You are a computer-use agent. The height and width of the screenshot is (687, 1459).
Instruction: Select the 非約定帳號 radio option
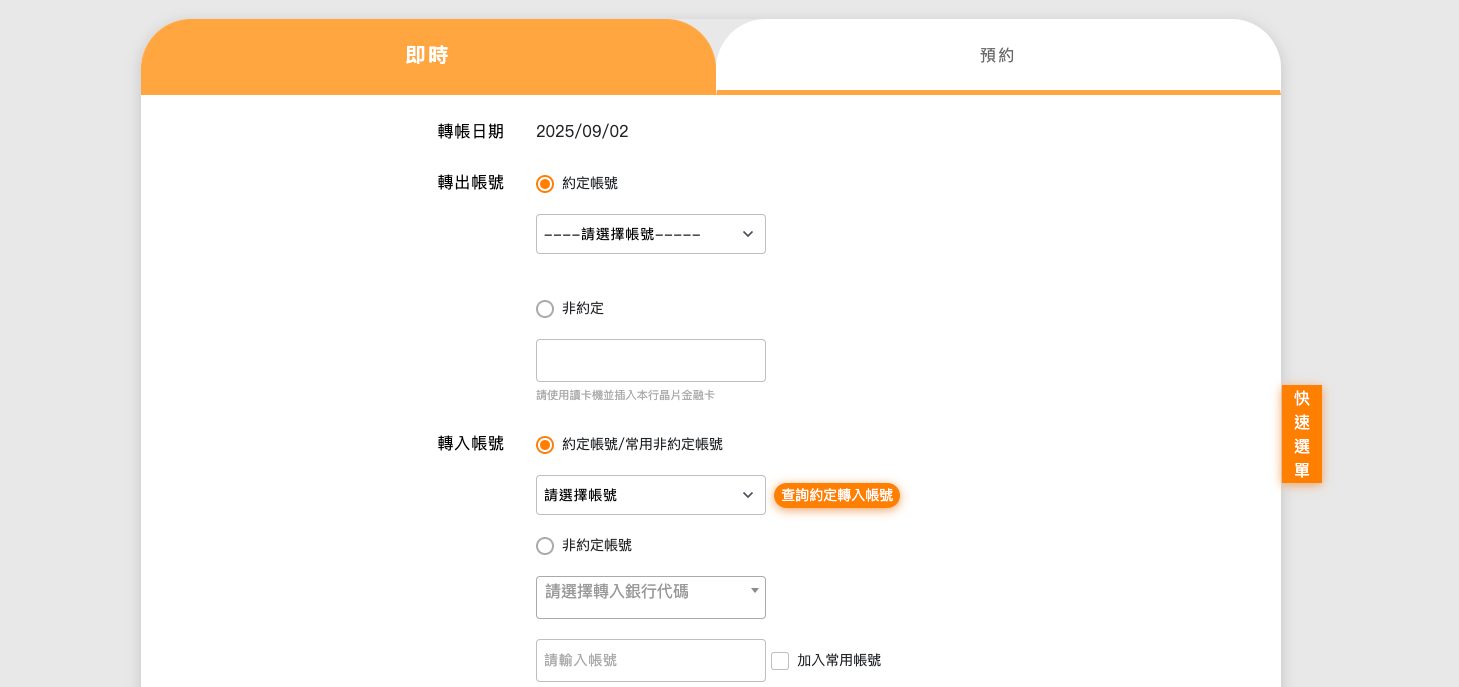click(545, 546)
